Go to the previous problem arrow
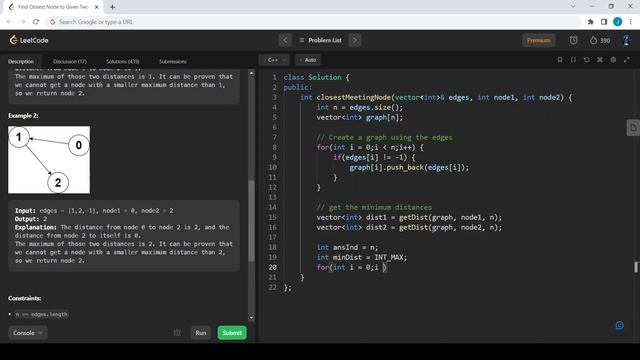 pyautogui.click(x=285, y=40)
